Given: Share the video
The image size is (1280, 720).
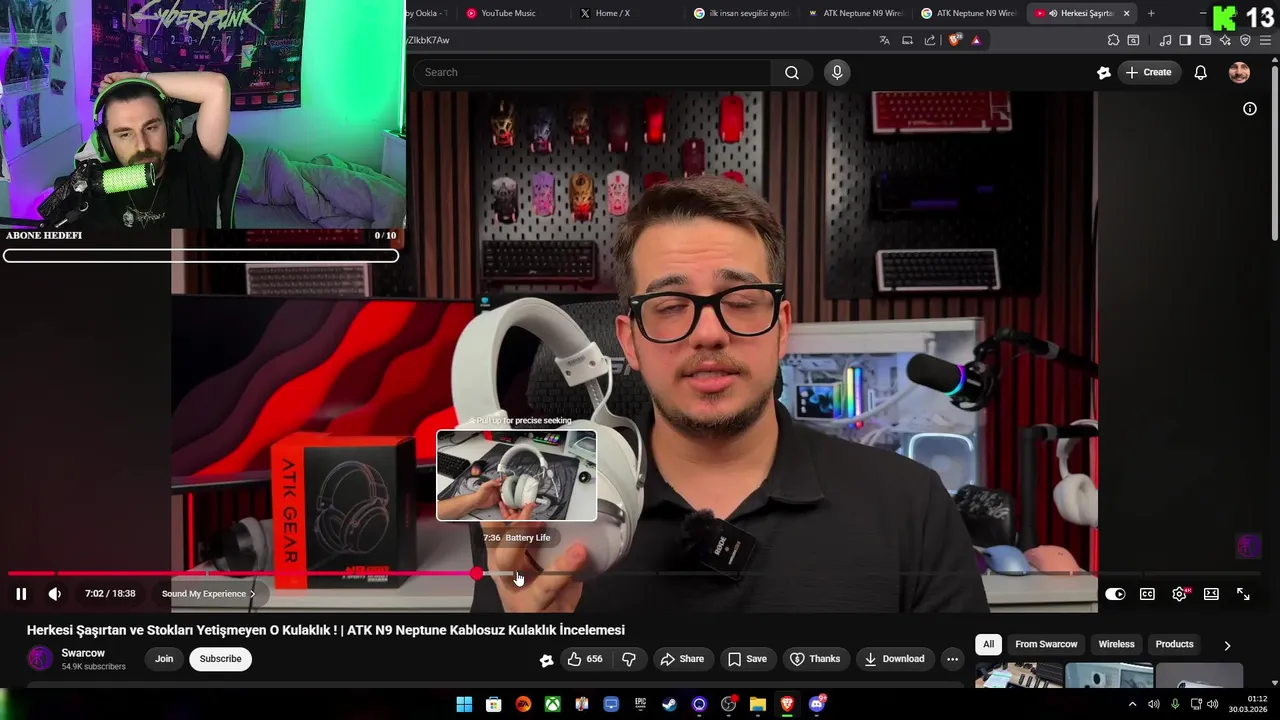Looking at the screenshot, I should click(x=682, y=659).
